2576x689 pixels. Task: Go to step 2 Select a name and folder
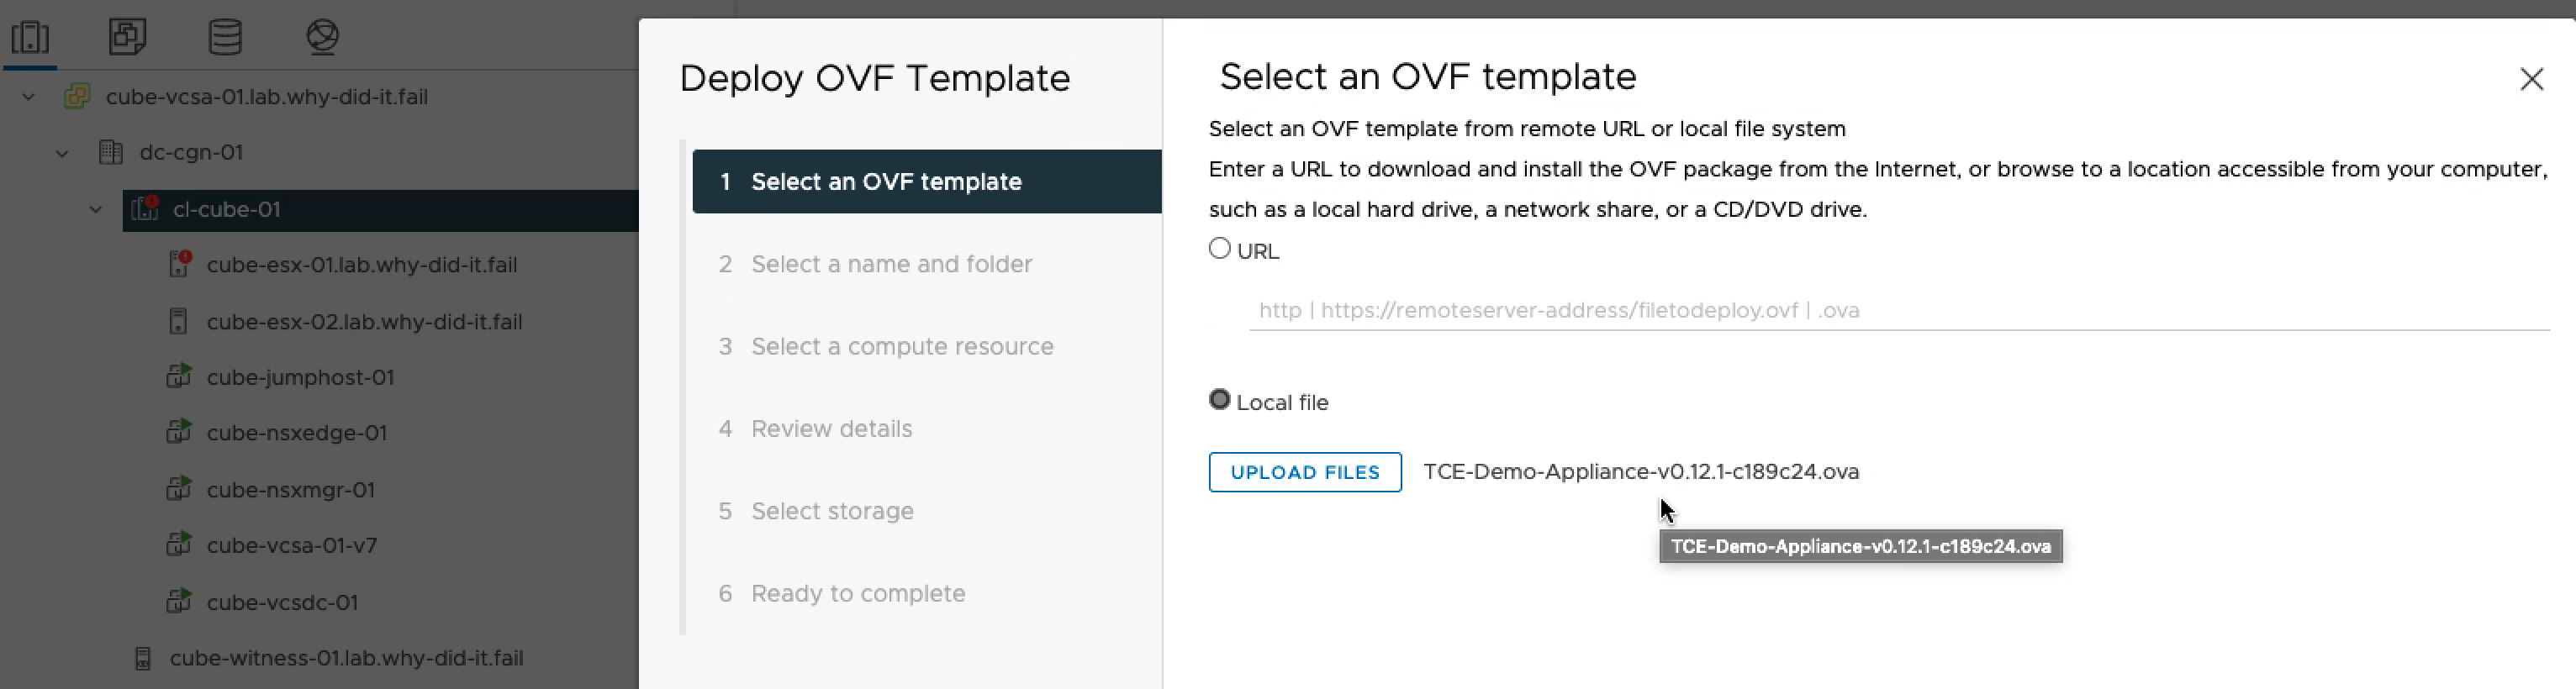(890, 264)
